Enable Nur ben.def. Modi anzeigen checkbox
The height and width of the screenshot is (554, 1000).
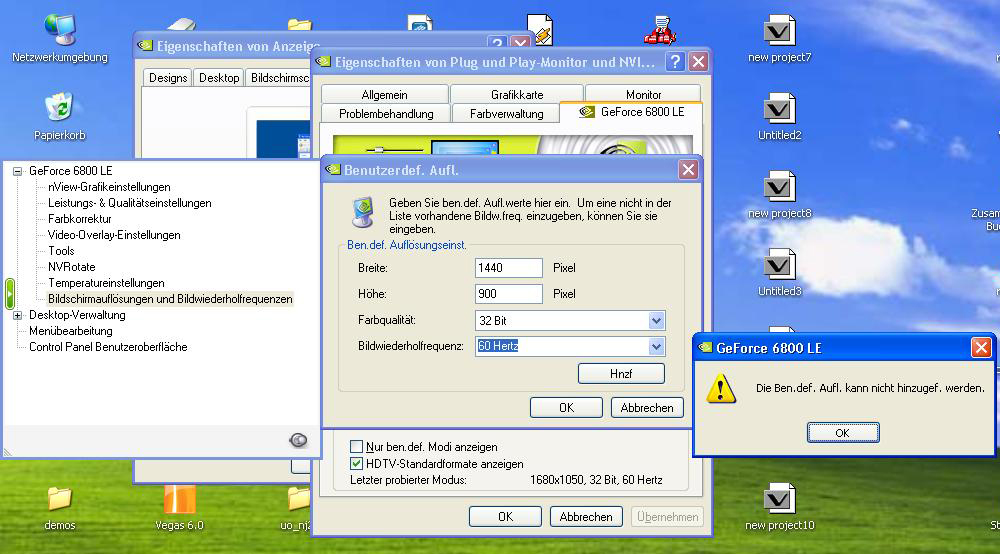coord(357,447)
